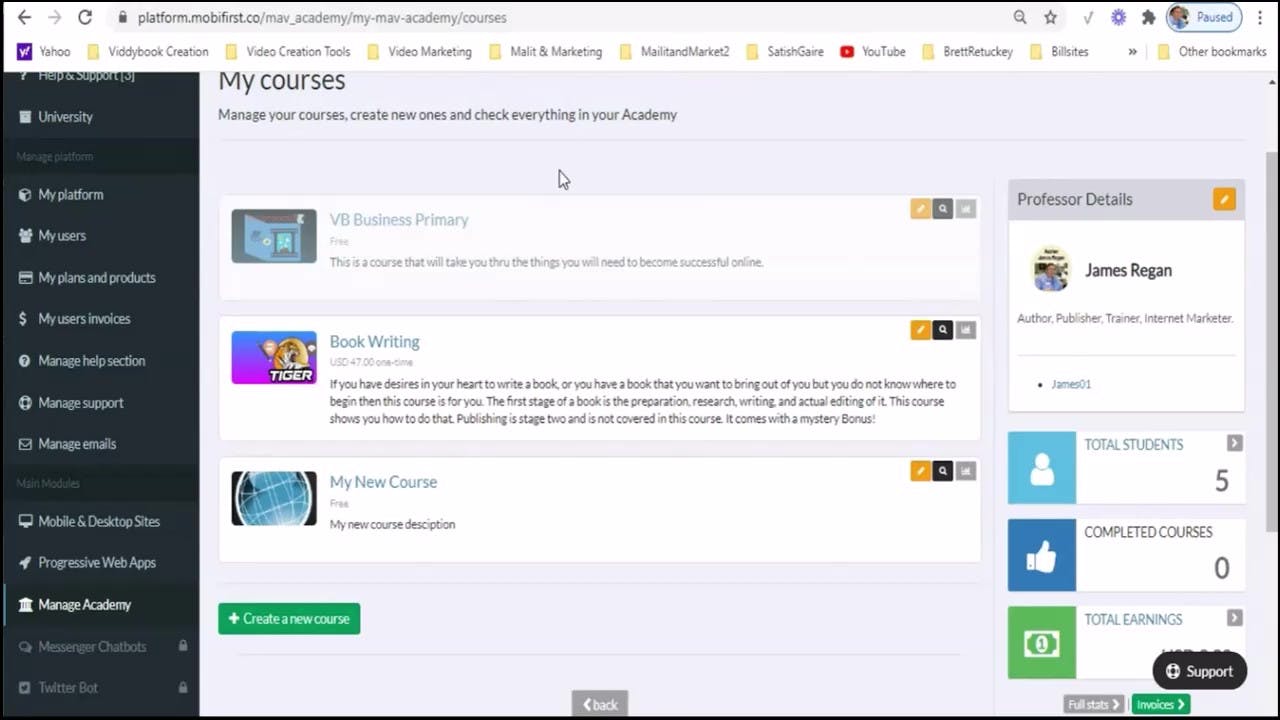1280x720 pixels.
Task: Expand Total Students with its arrow chevron
Action: pos(1235,444)
